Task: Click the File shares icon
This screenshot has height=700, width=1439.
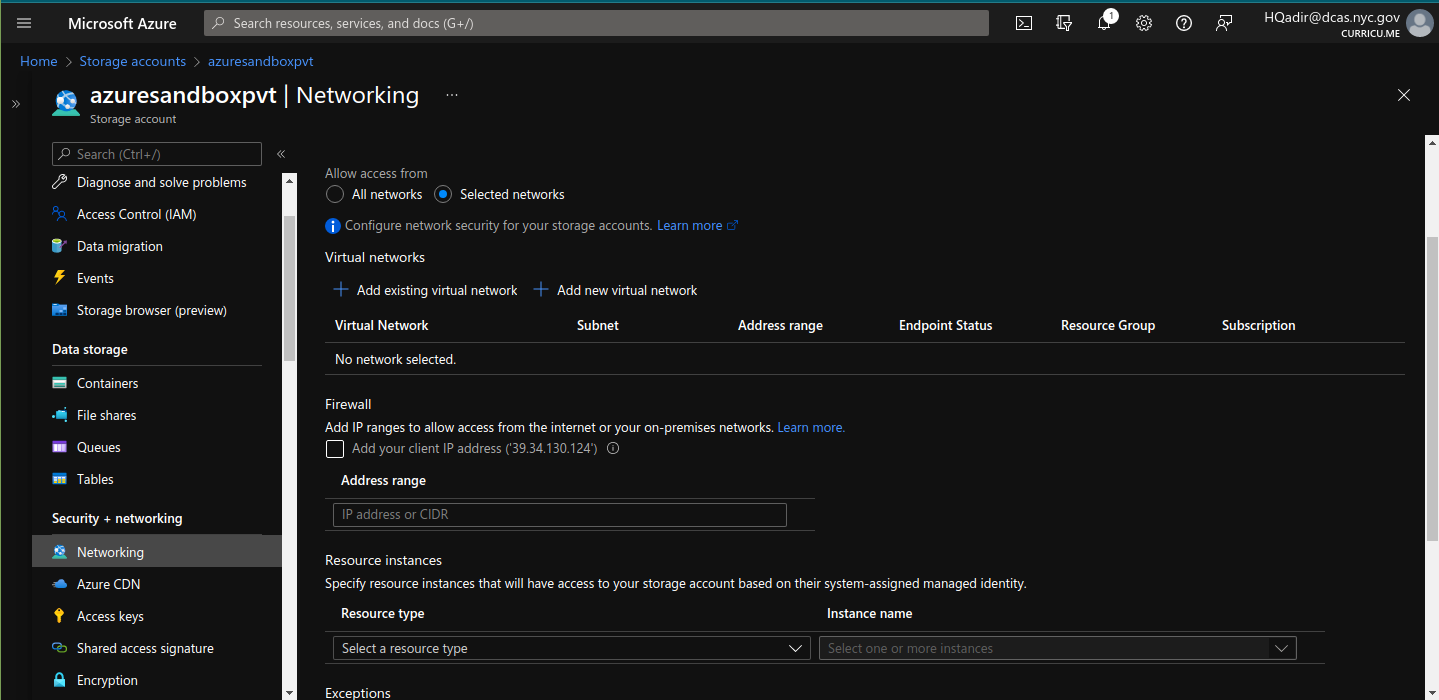Action: tap(59, 415)
